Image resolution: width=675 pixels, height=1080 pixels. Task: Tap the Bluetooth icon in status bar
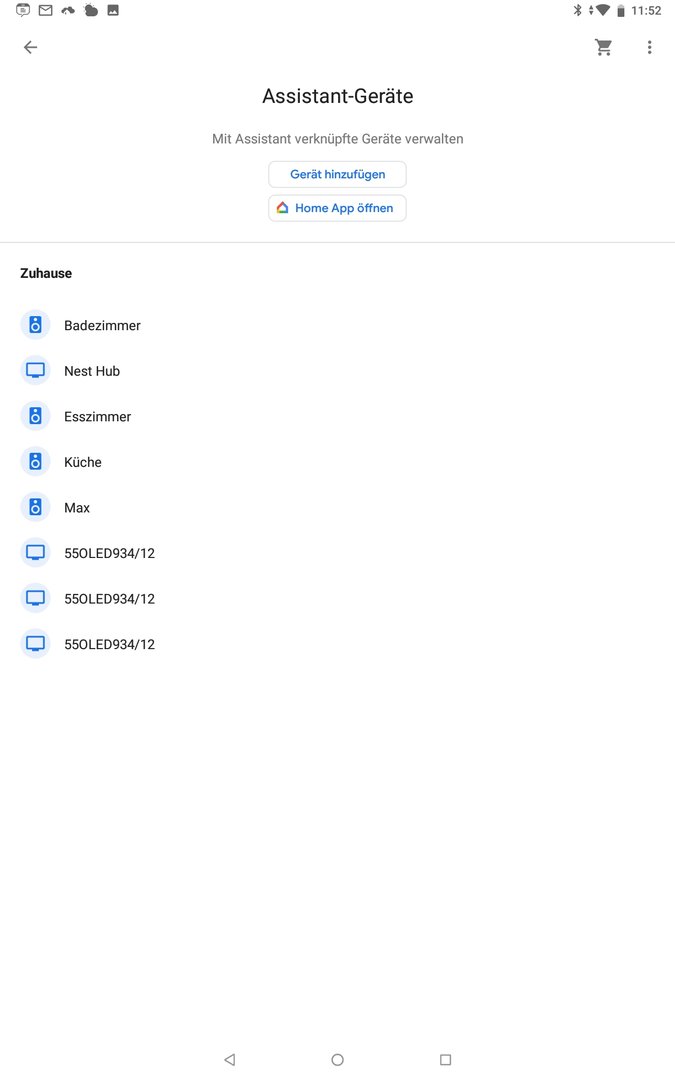tap(577, 10)
